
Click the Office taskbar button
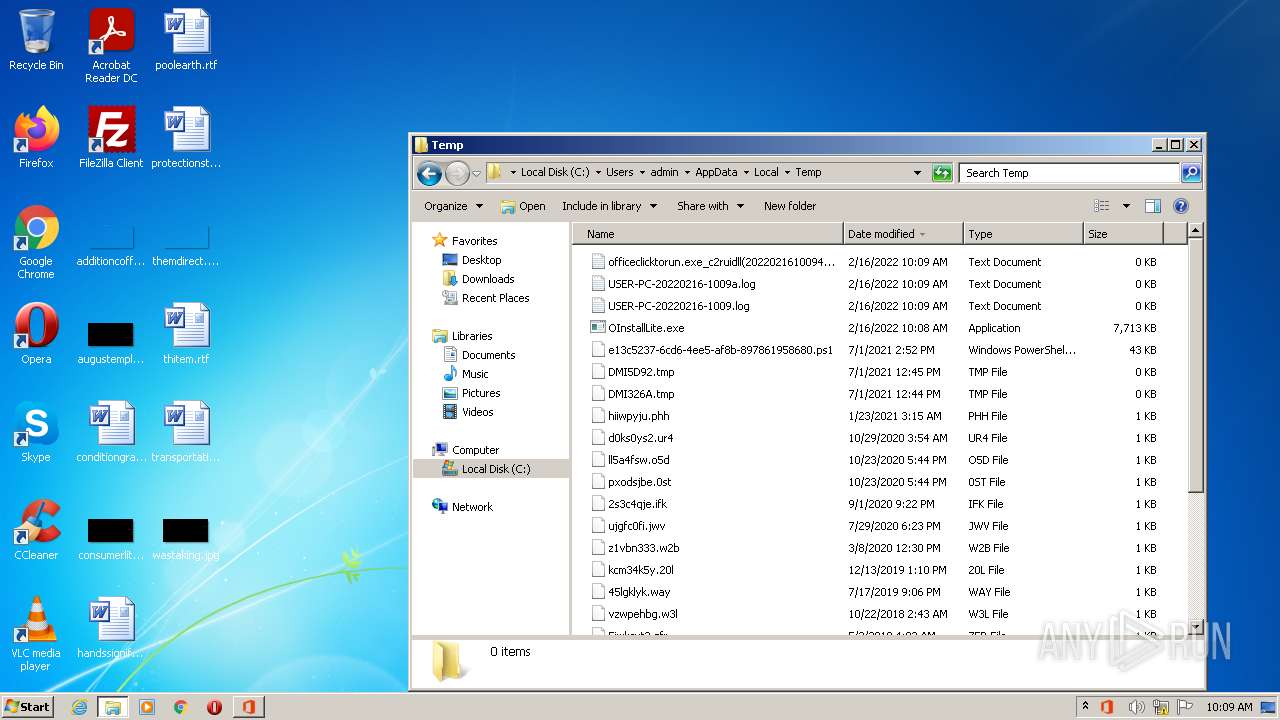248,707
